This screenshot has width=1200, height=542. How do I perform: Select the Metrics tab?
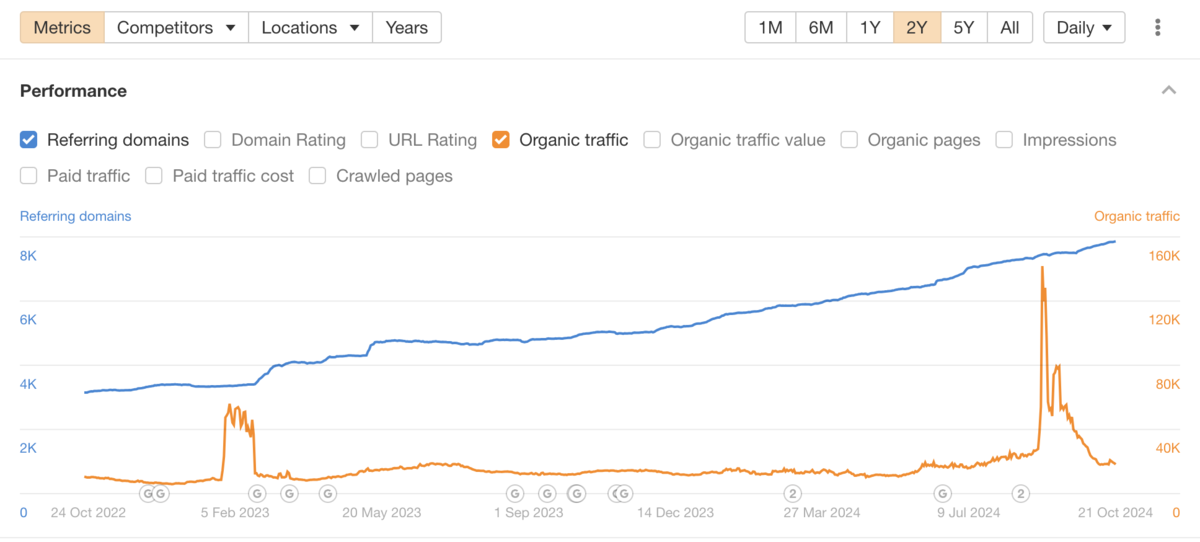(62, 28)
